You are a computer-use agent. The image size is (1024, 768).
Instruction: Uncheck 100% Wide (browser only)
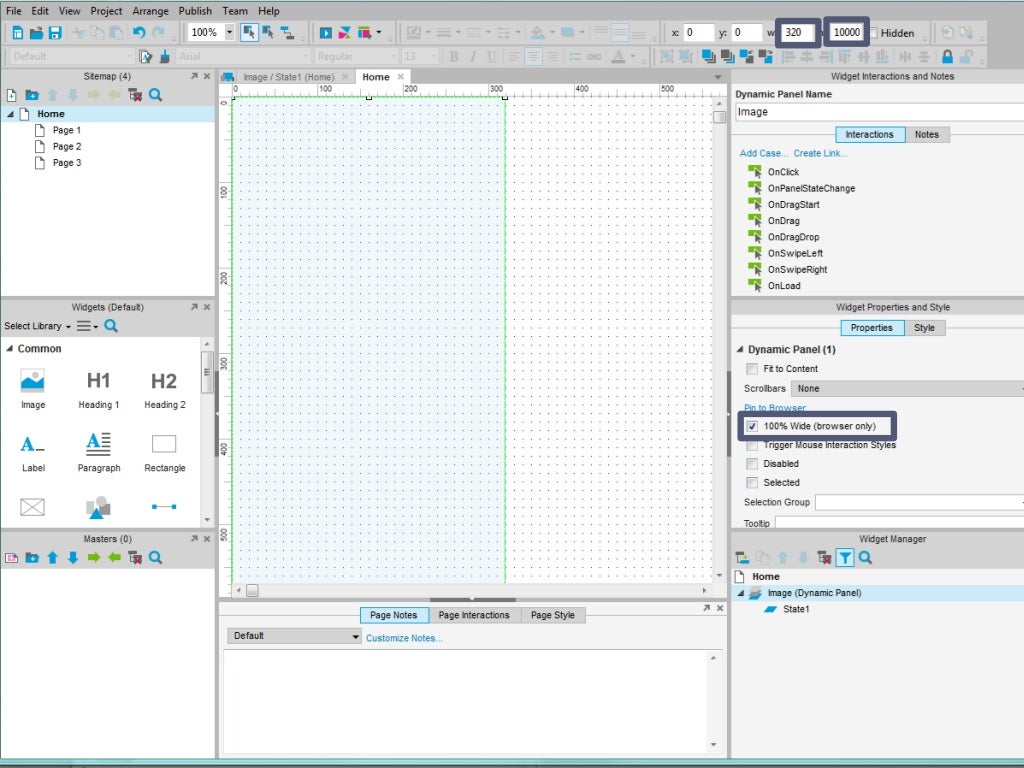(752, 426)
